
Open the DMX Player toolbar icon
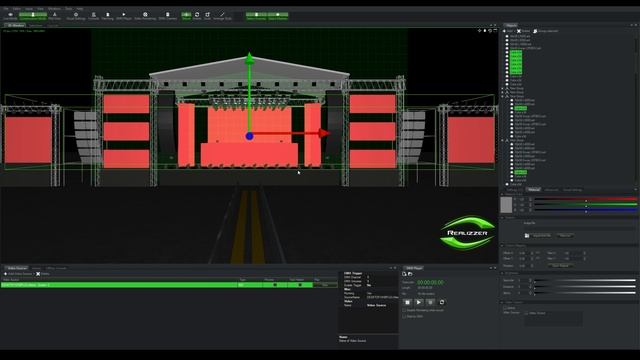(x=124, y=16)
